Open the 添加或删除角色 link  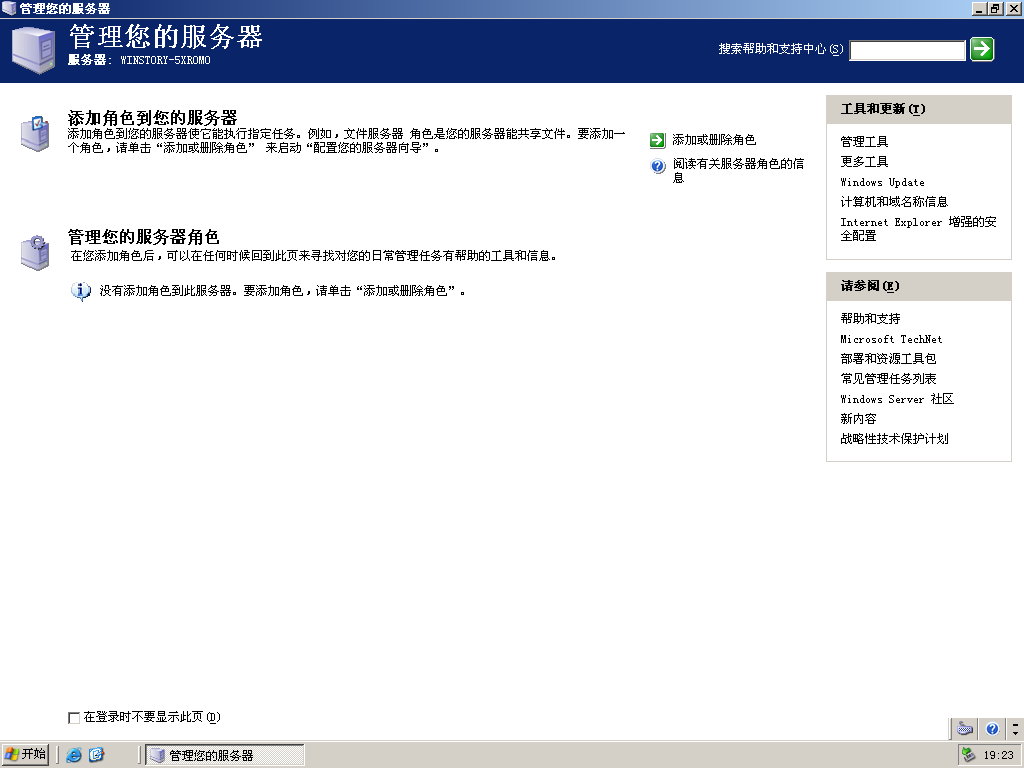click(x=714, y=140)
